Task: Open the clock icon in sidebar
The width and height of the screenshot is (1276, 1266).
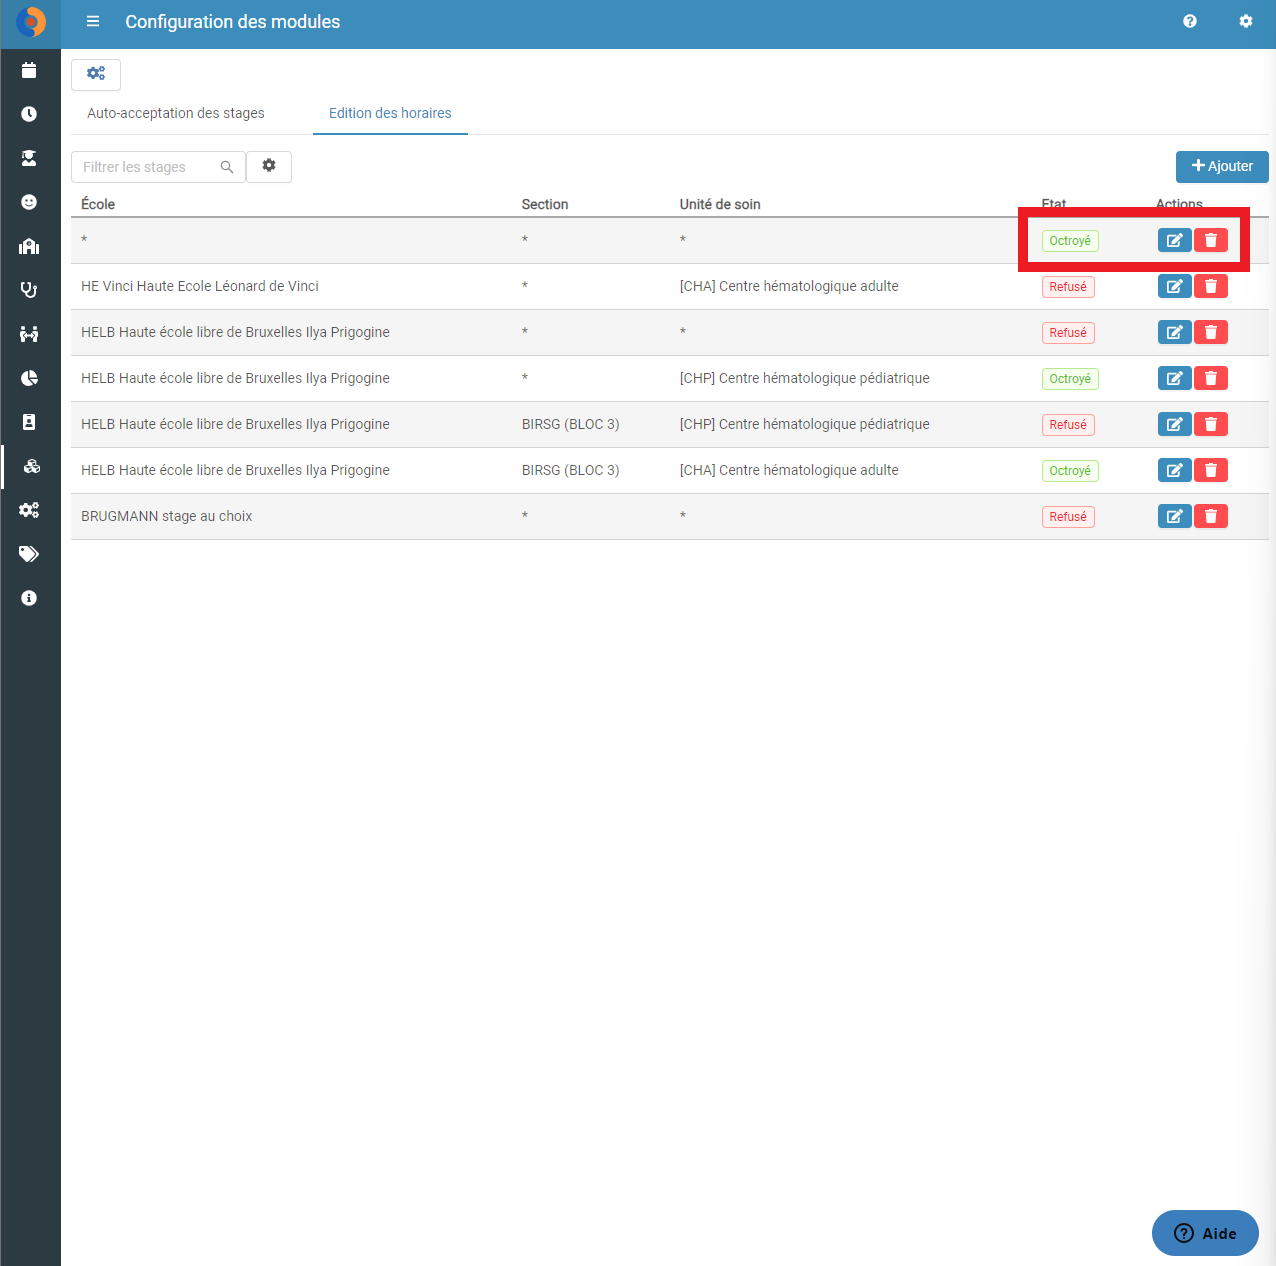Action: tap(29, 114)
